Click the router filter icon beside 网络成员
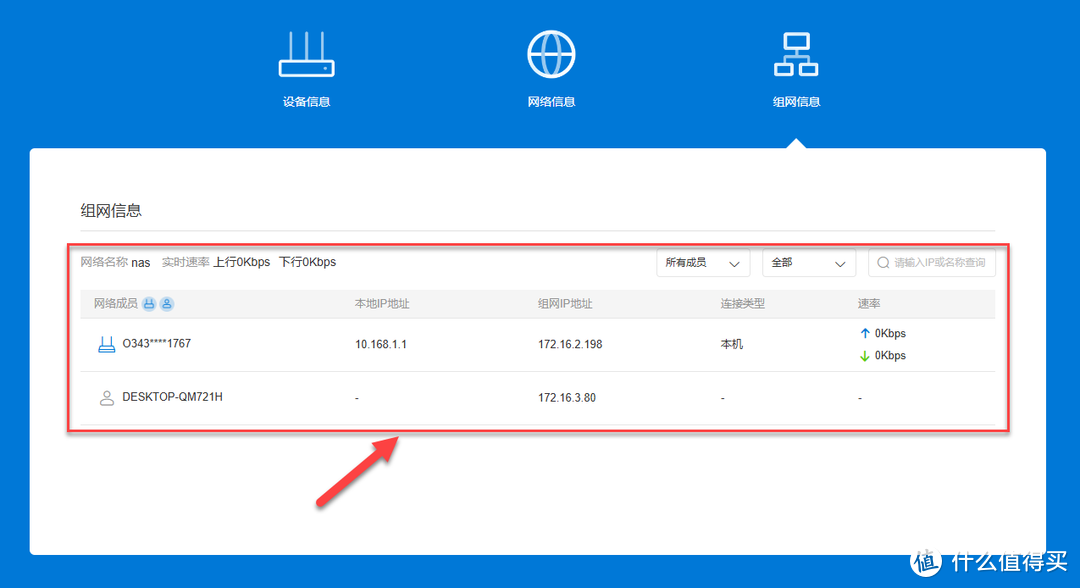This screenshot has width=1080, height=588. [x=149, y=304]
